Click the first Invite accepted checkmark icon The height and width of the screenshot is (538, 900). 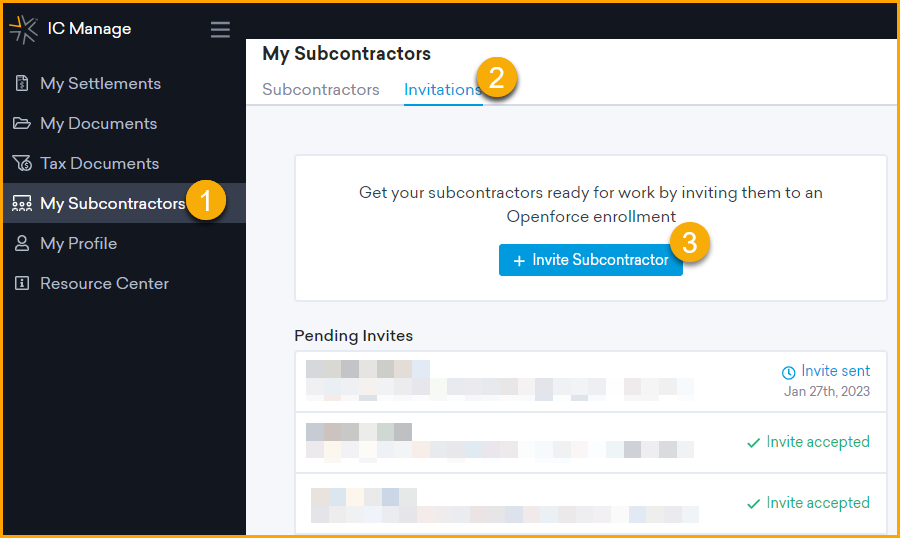pyautogui.click(x=754, y=443)
